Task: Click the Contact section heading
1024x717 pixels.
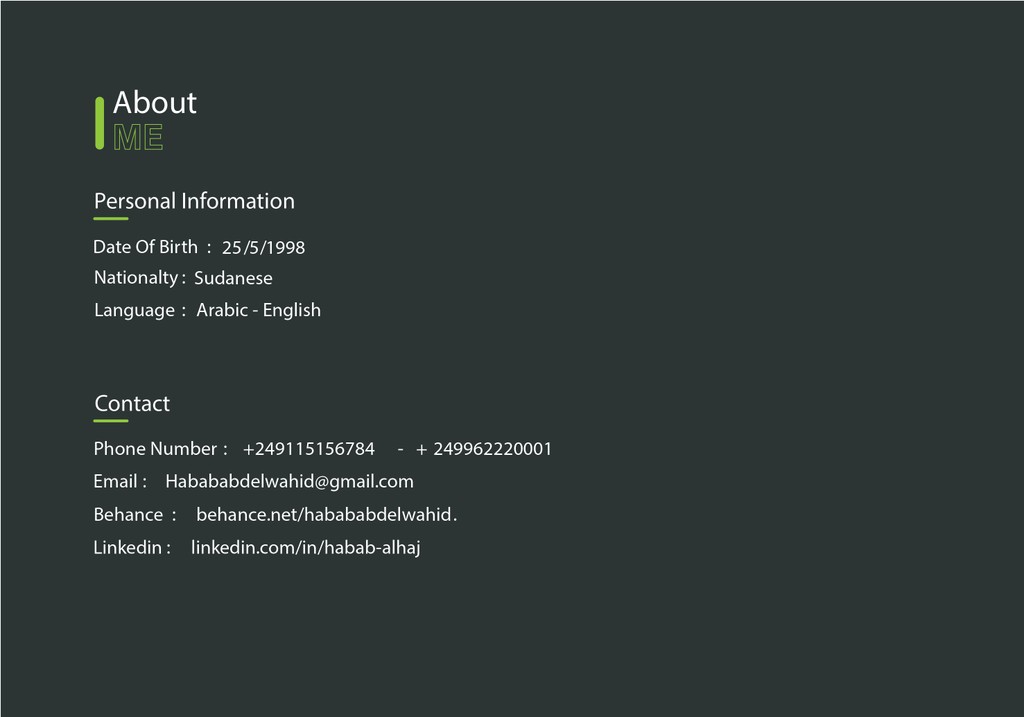Action: click(x=132, y=404)
